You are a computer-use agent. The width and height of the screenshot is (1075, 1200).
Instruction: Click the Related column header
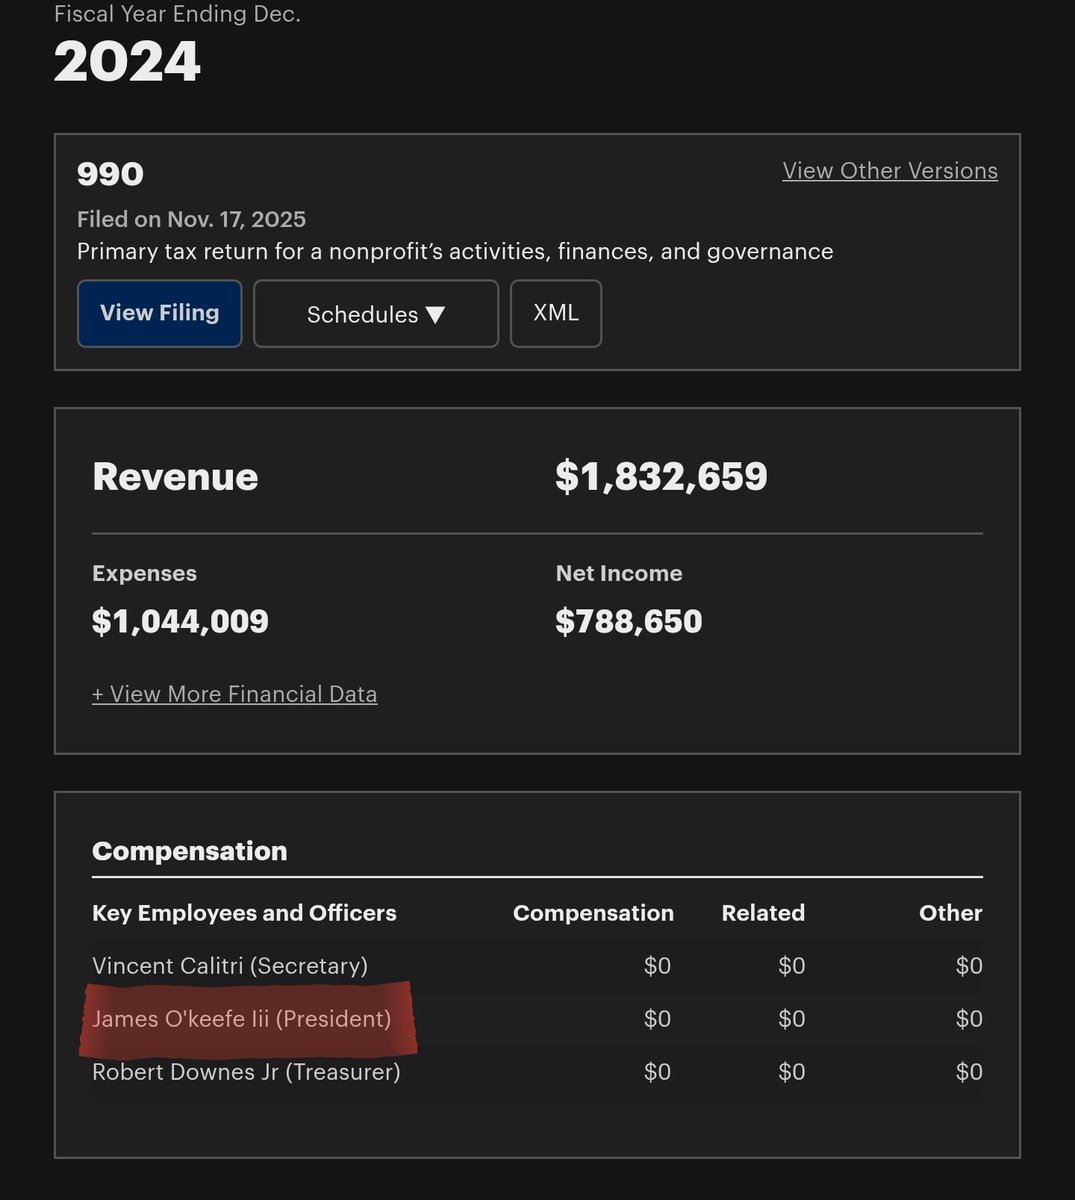[763, 913]
